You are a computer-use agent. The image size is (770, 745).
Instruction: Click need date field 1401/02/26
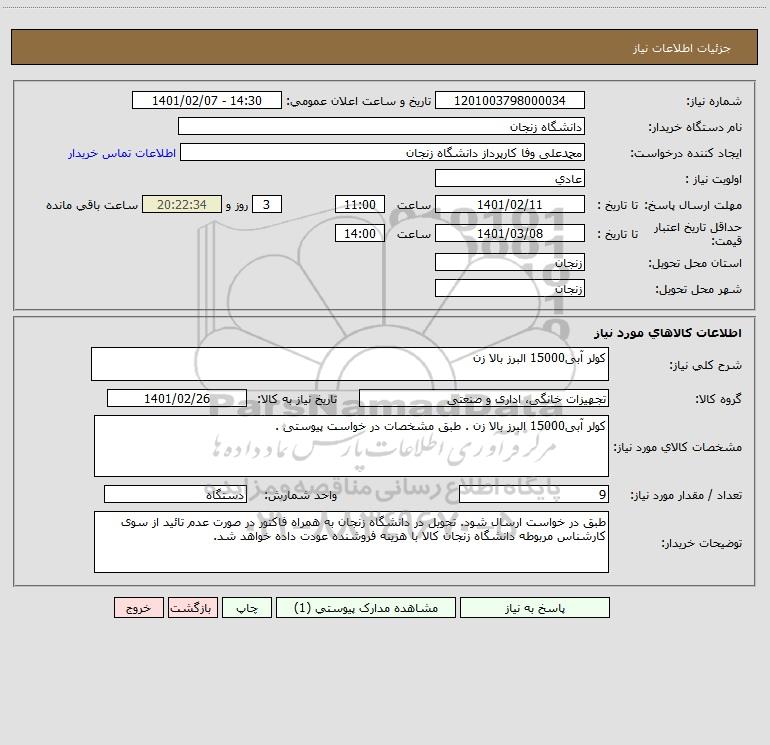tap(177, 398)
